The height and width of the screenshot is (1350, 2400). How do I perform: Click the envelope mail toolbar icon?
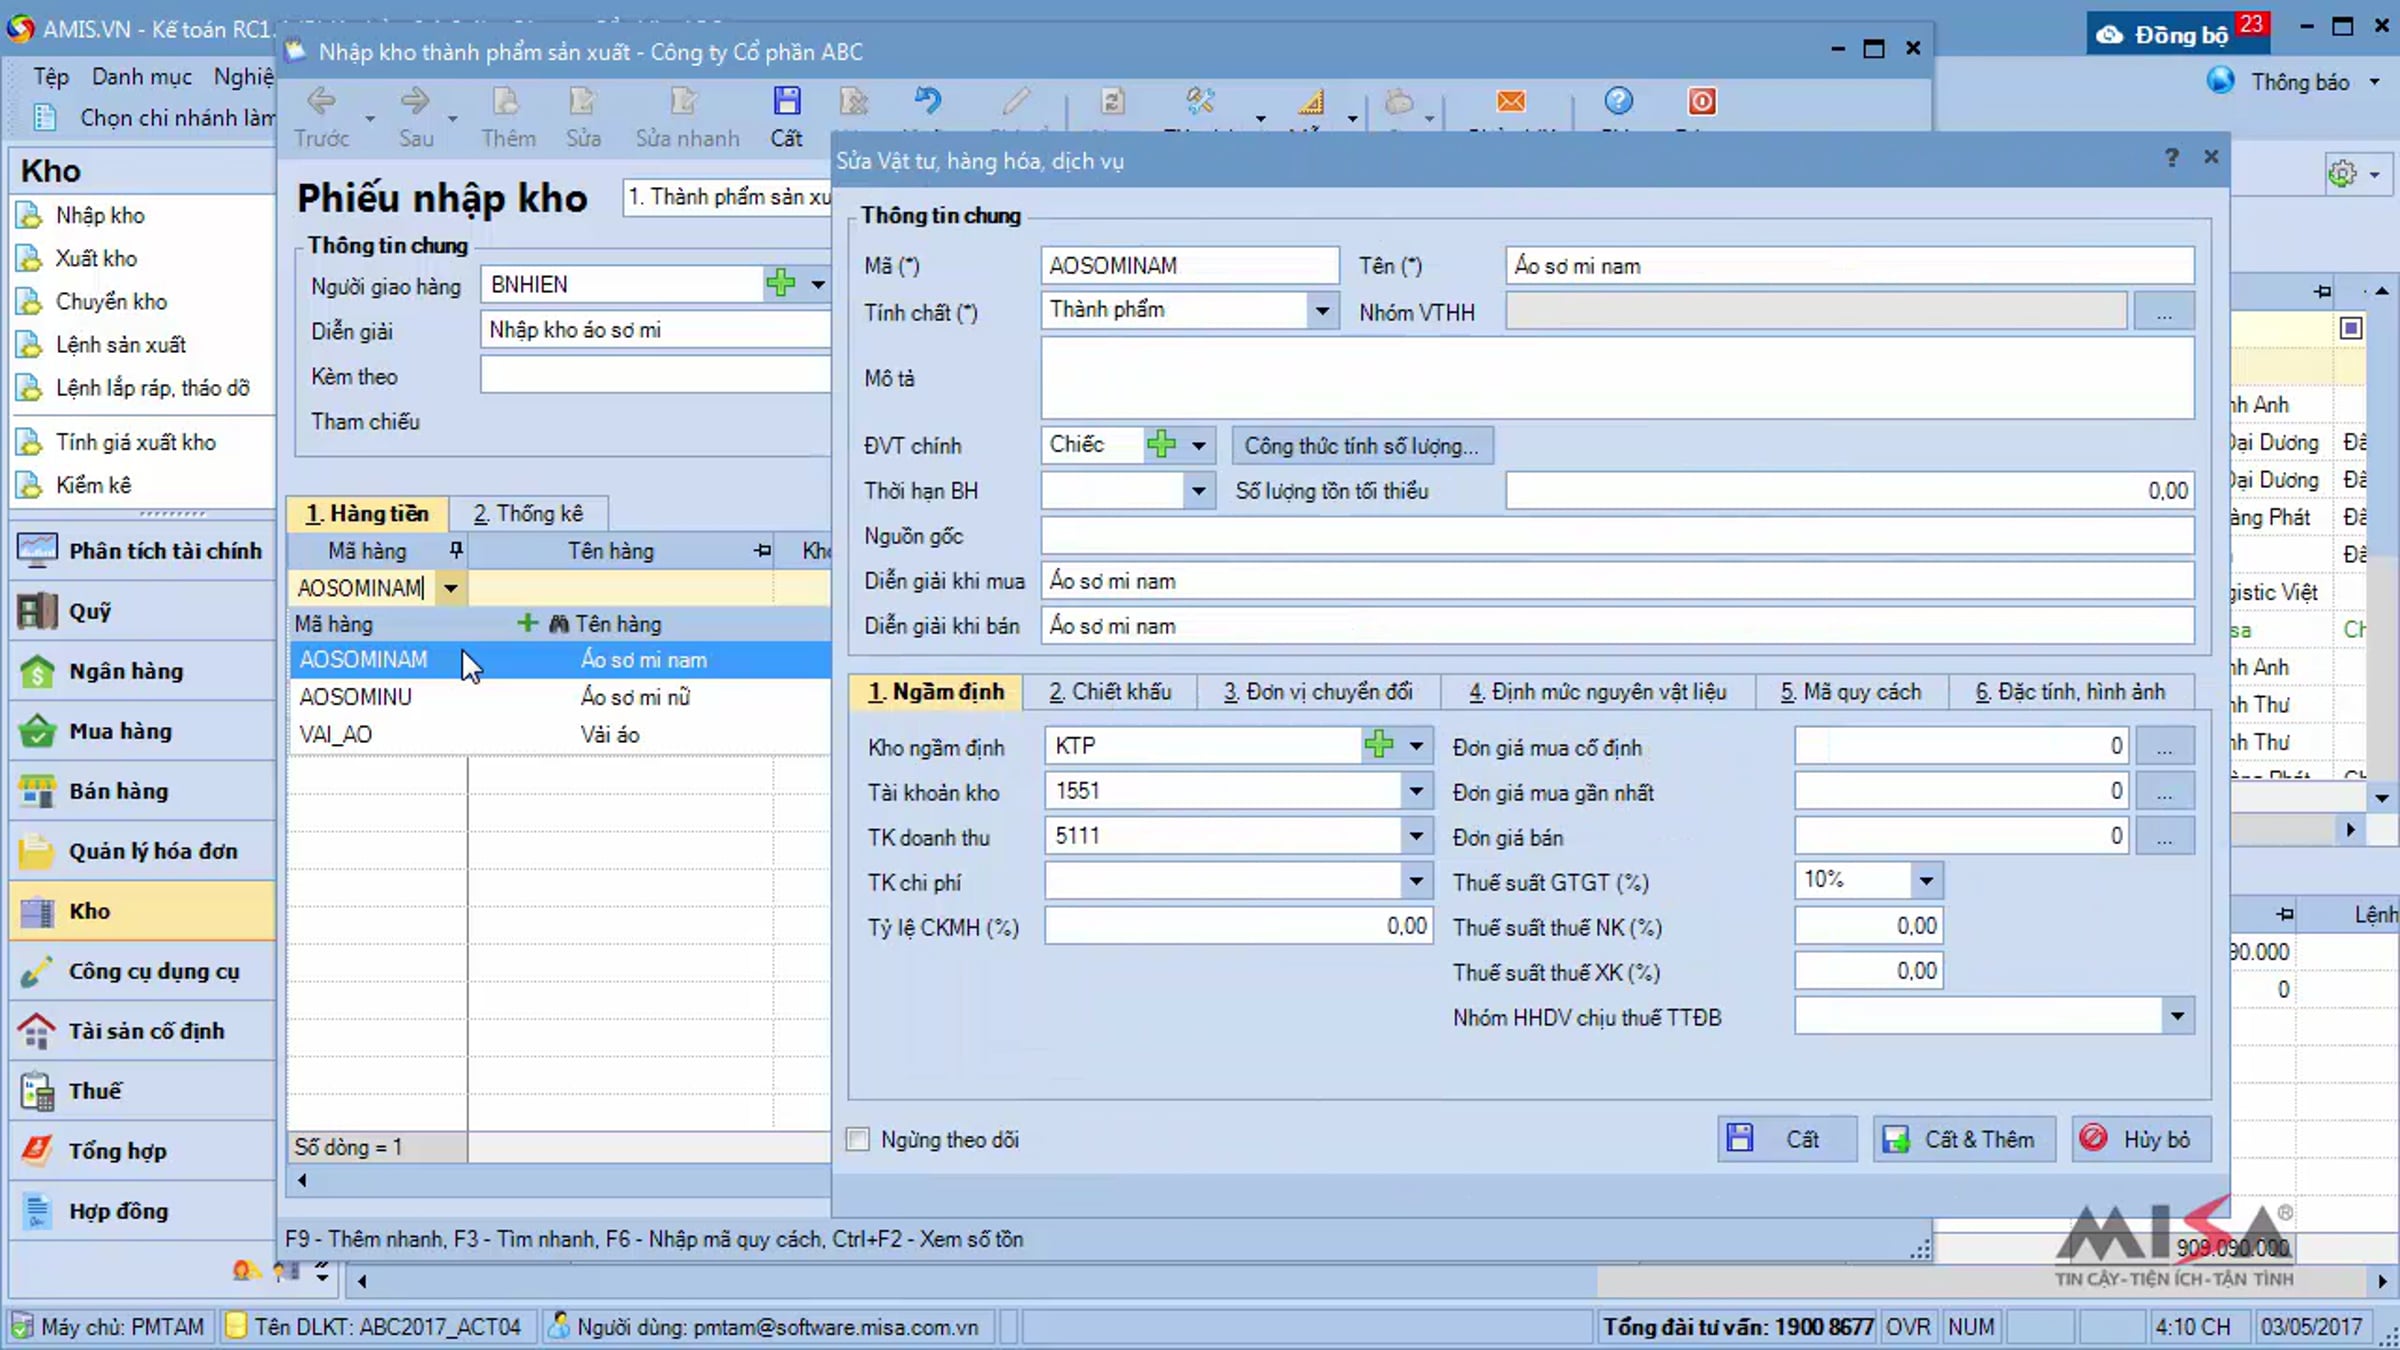tap(1511, 101)
